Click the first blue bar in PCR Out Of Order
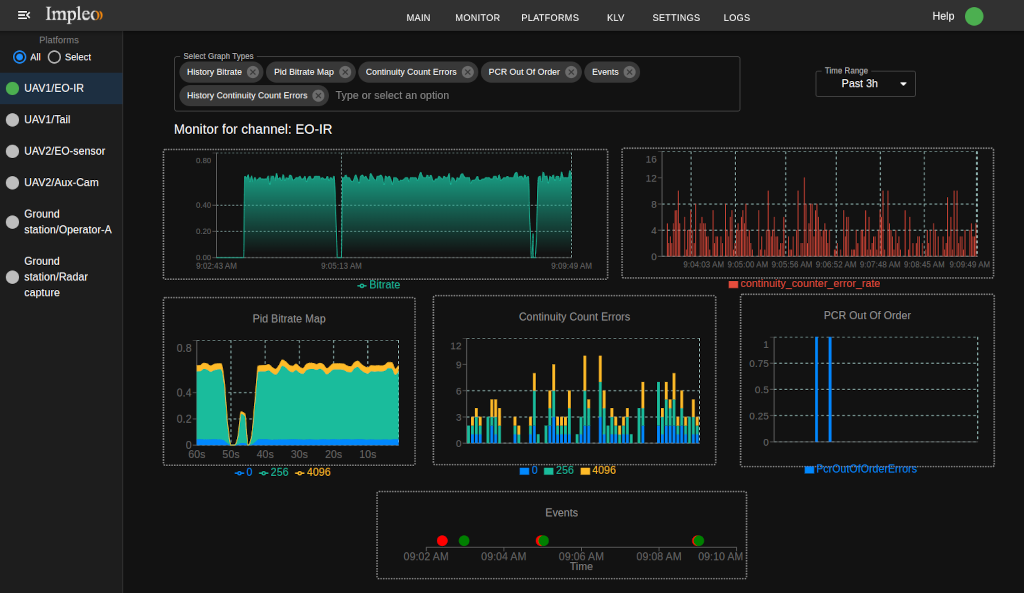Image resolution: width=1024 pixels, height=593 pixels. click(816, 390)
